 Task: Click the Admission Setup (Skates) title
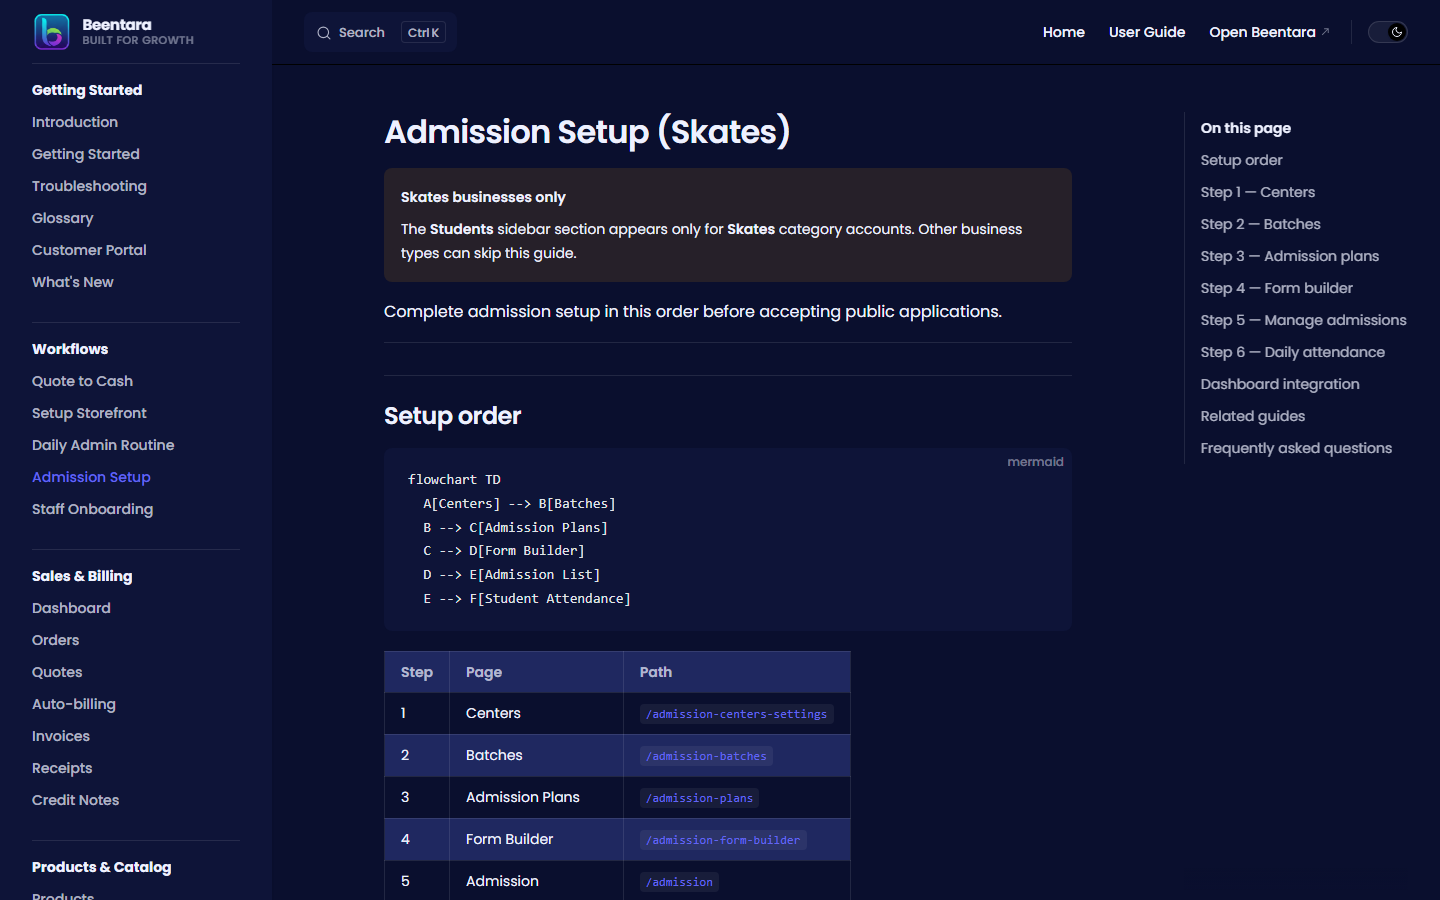(x=587, y=132)
